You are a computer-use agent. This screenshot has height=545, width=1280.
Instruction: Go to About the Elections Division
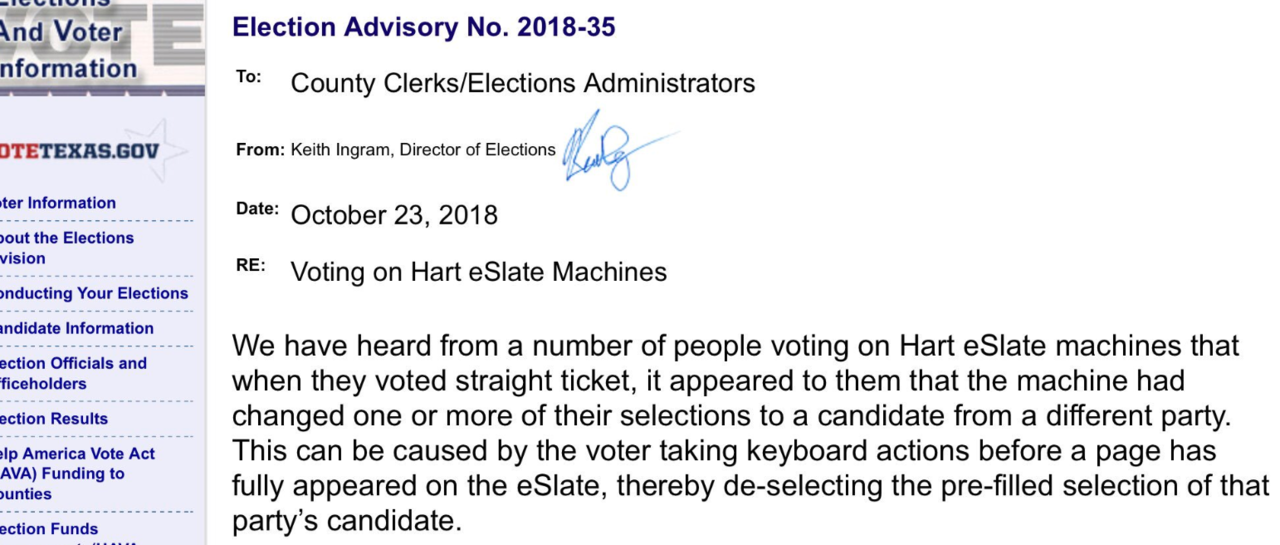(x=66, y=248)
